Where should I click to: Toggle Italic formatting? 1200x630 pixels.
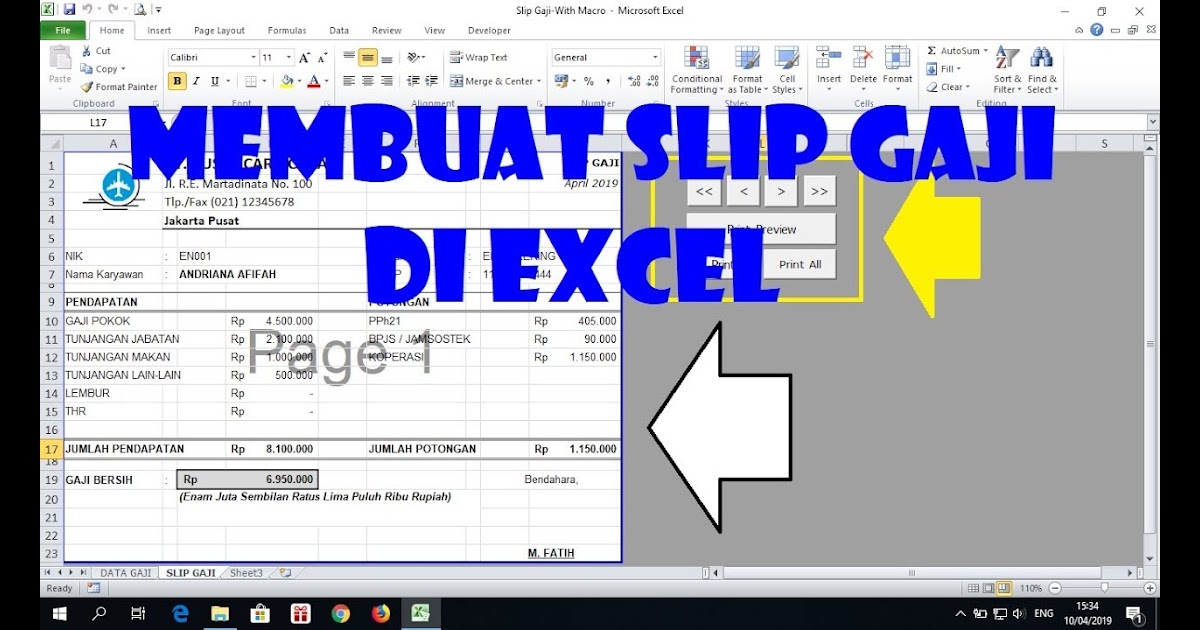(x=197, y=81)
